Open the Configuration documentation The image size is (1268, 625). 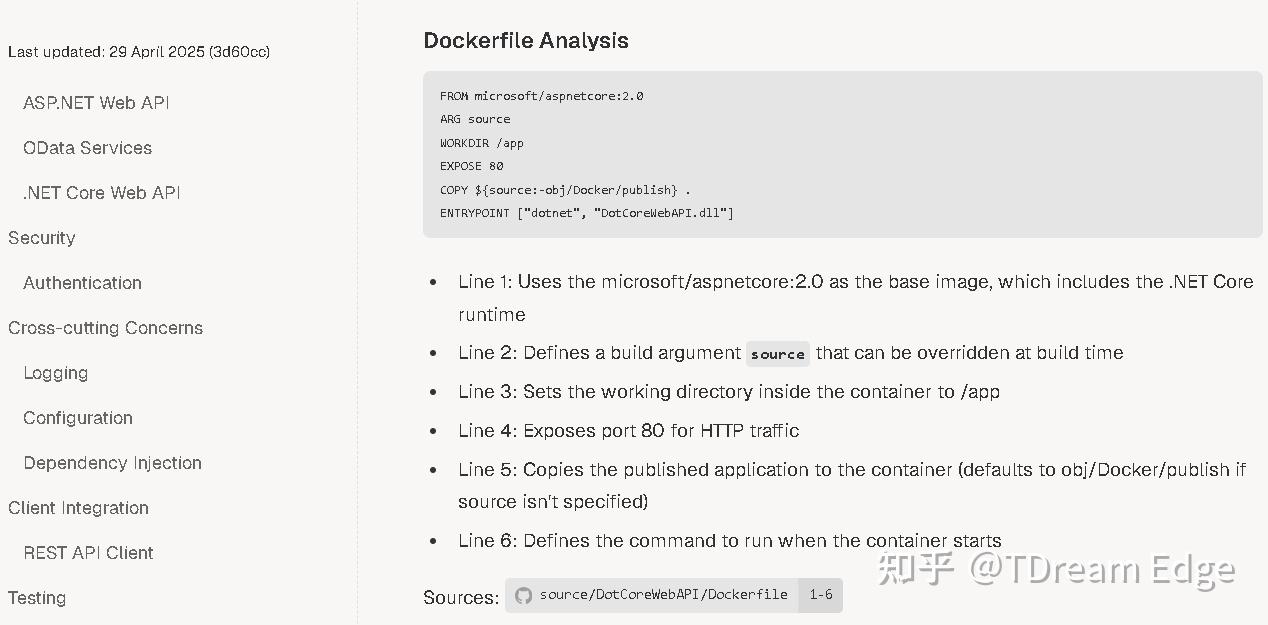click(77, 417)
